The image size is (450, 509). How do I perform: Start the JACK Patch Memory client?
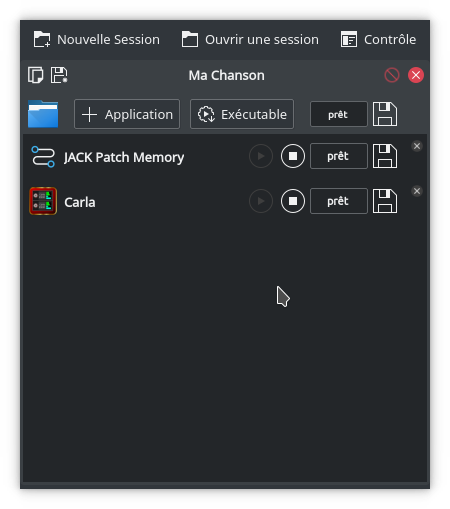(261, 156)
